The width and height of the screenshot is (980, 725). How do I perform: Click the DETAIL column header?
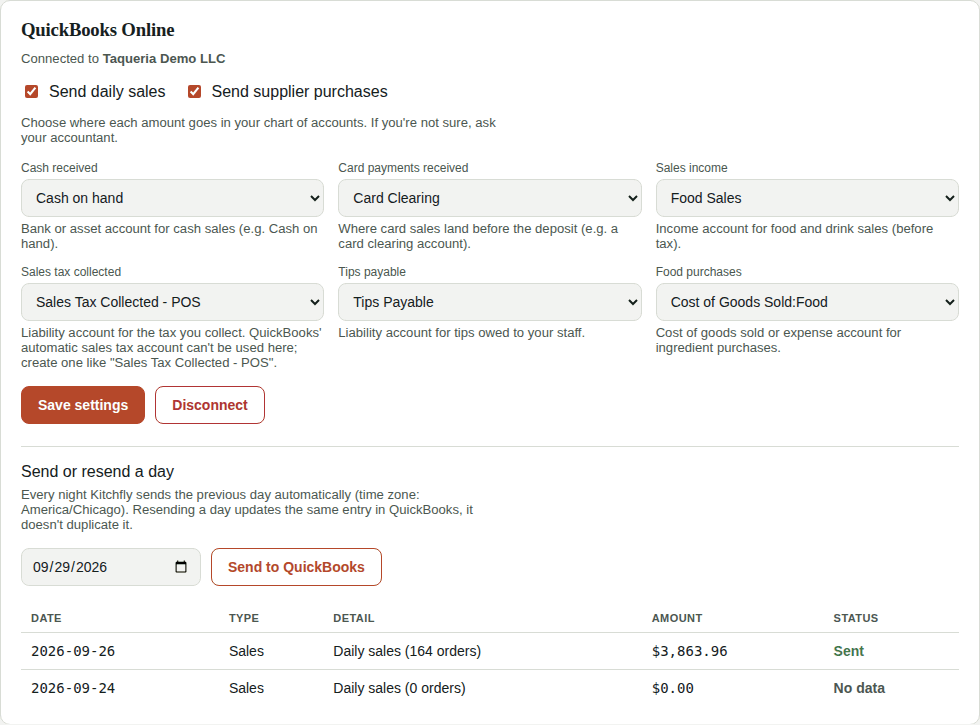(354, 618)
